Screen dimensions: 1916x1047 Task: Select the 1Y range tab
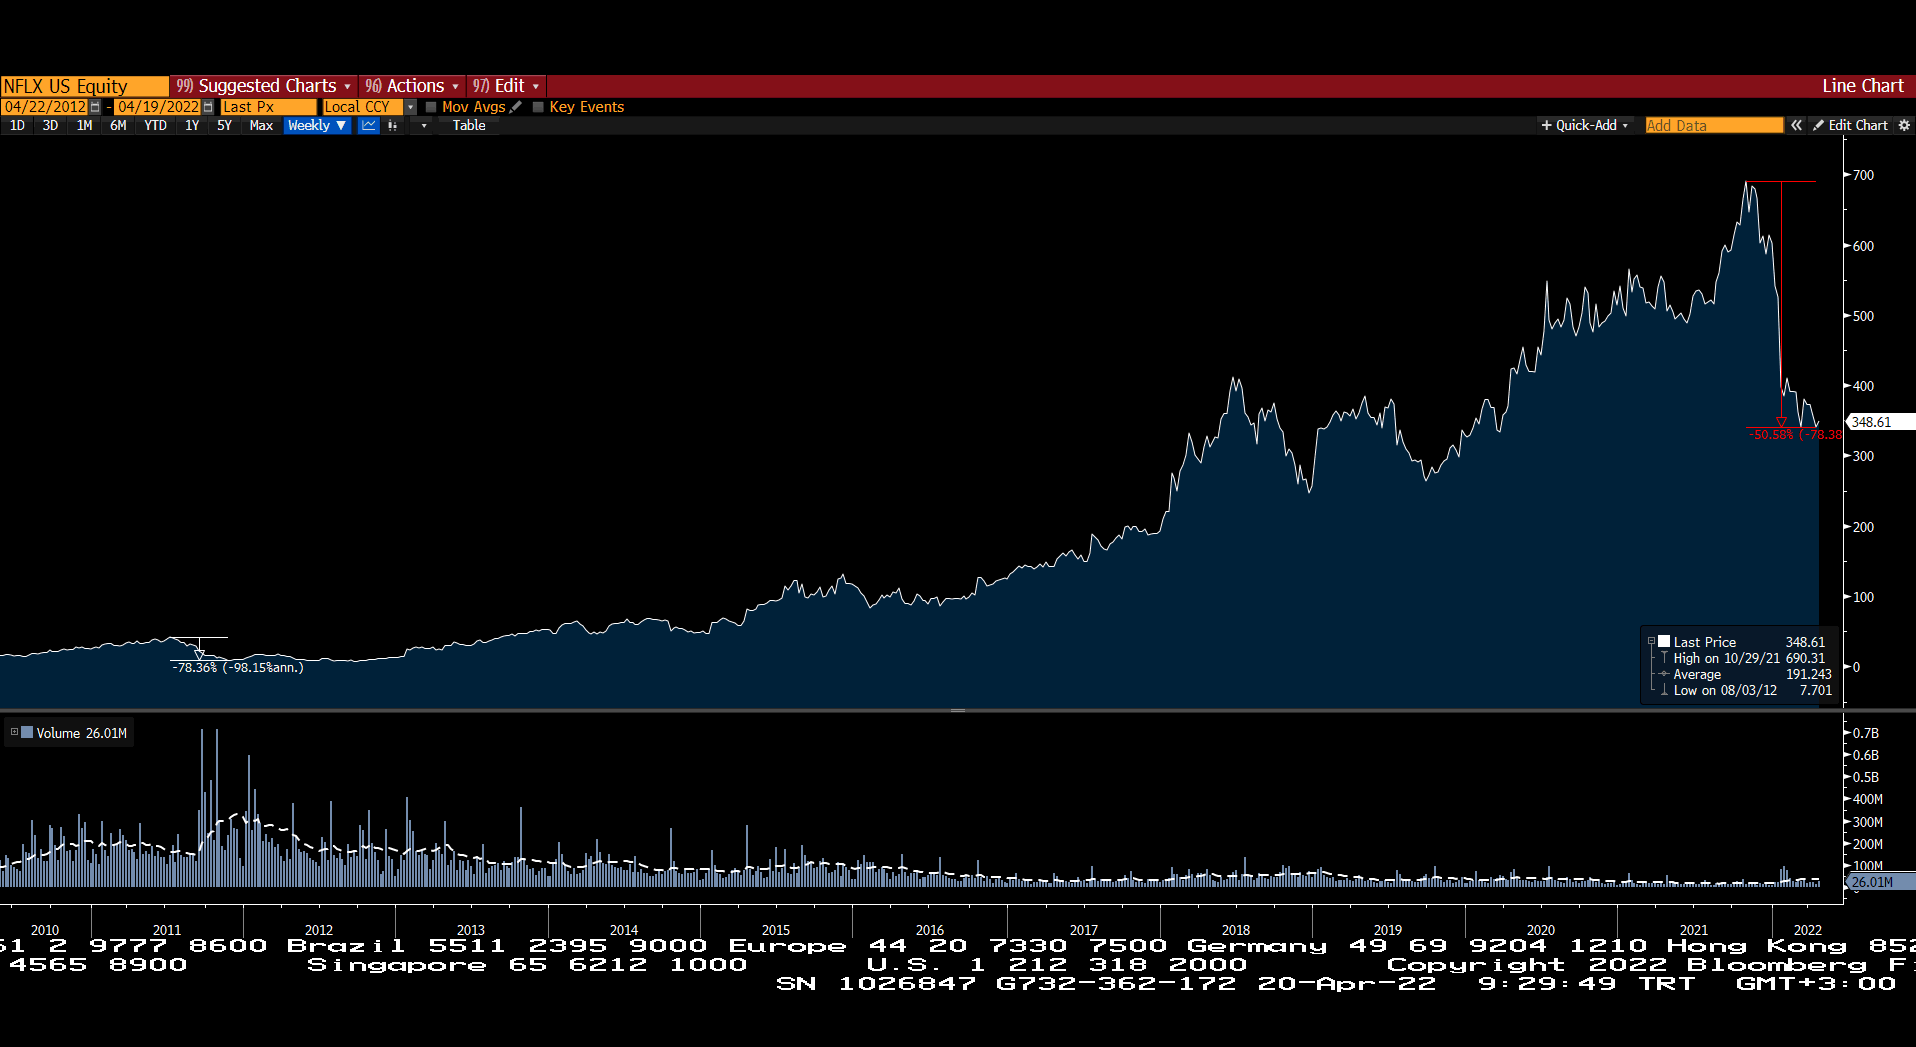click(192, 125)
